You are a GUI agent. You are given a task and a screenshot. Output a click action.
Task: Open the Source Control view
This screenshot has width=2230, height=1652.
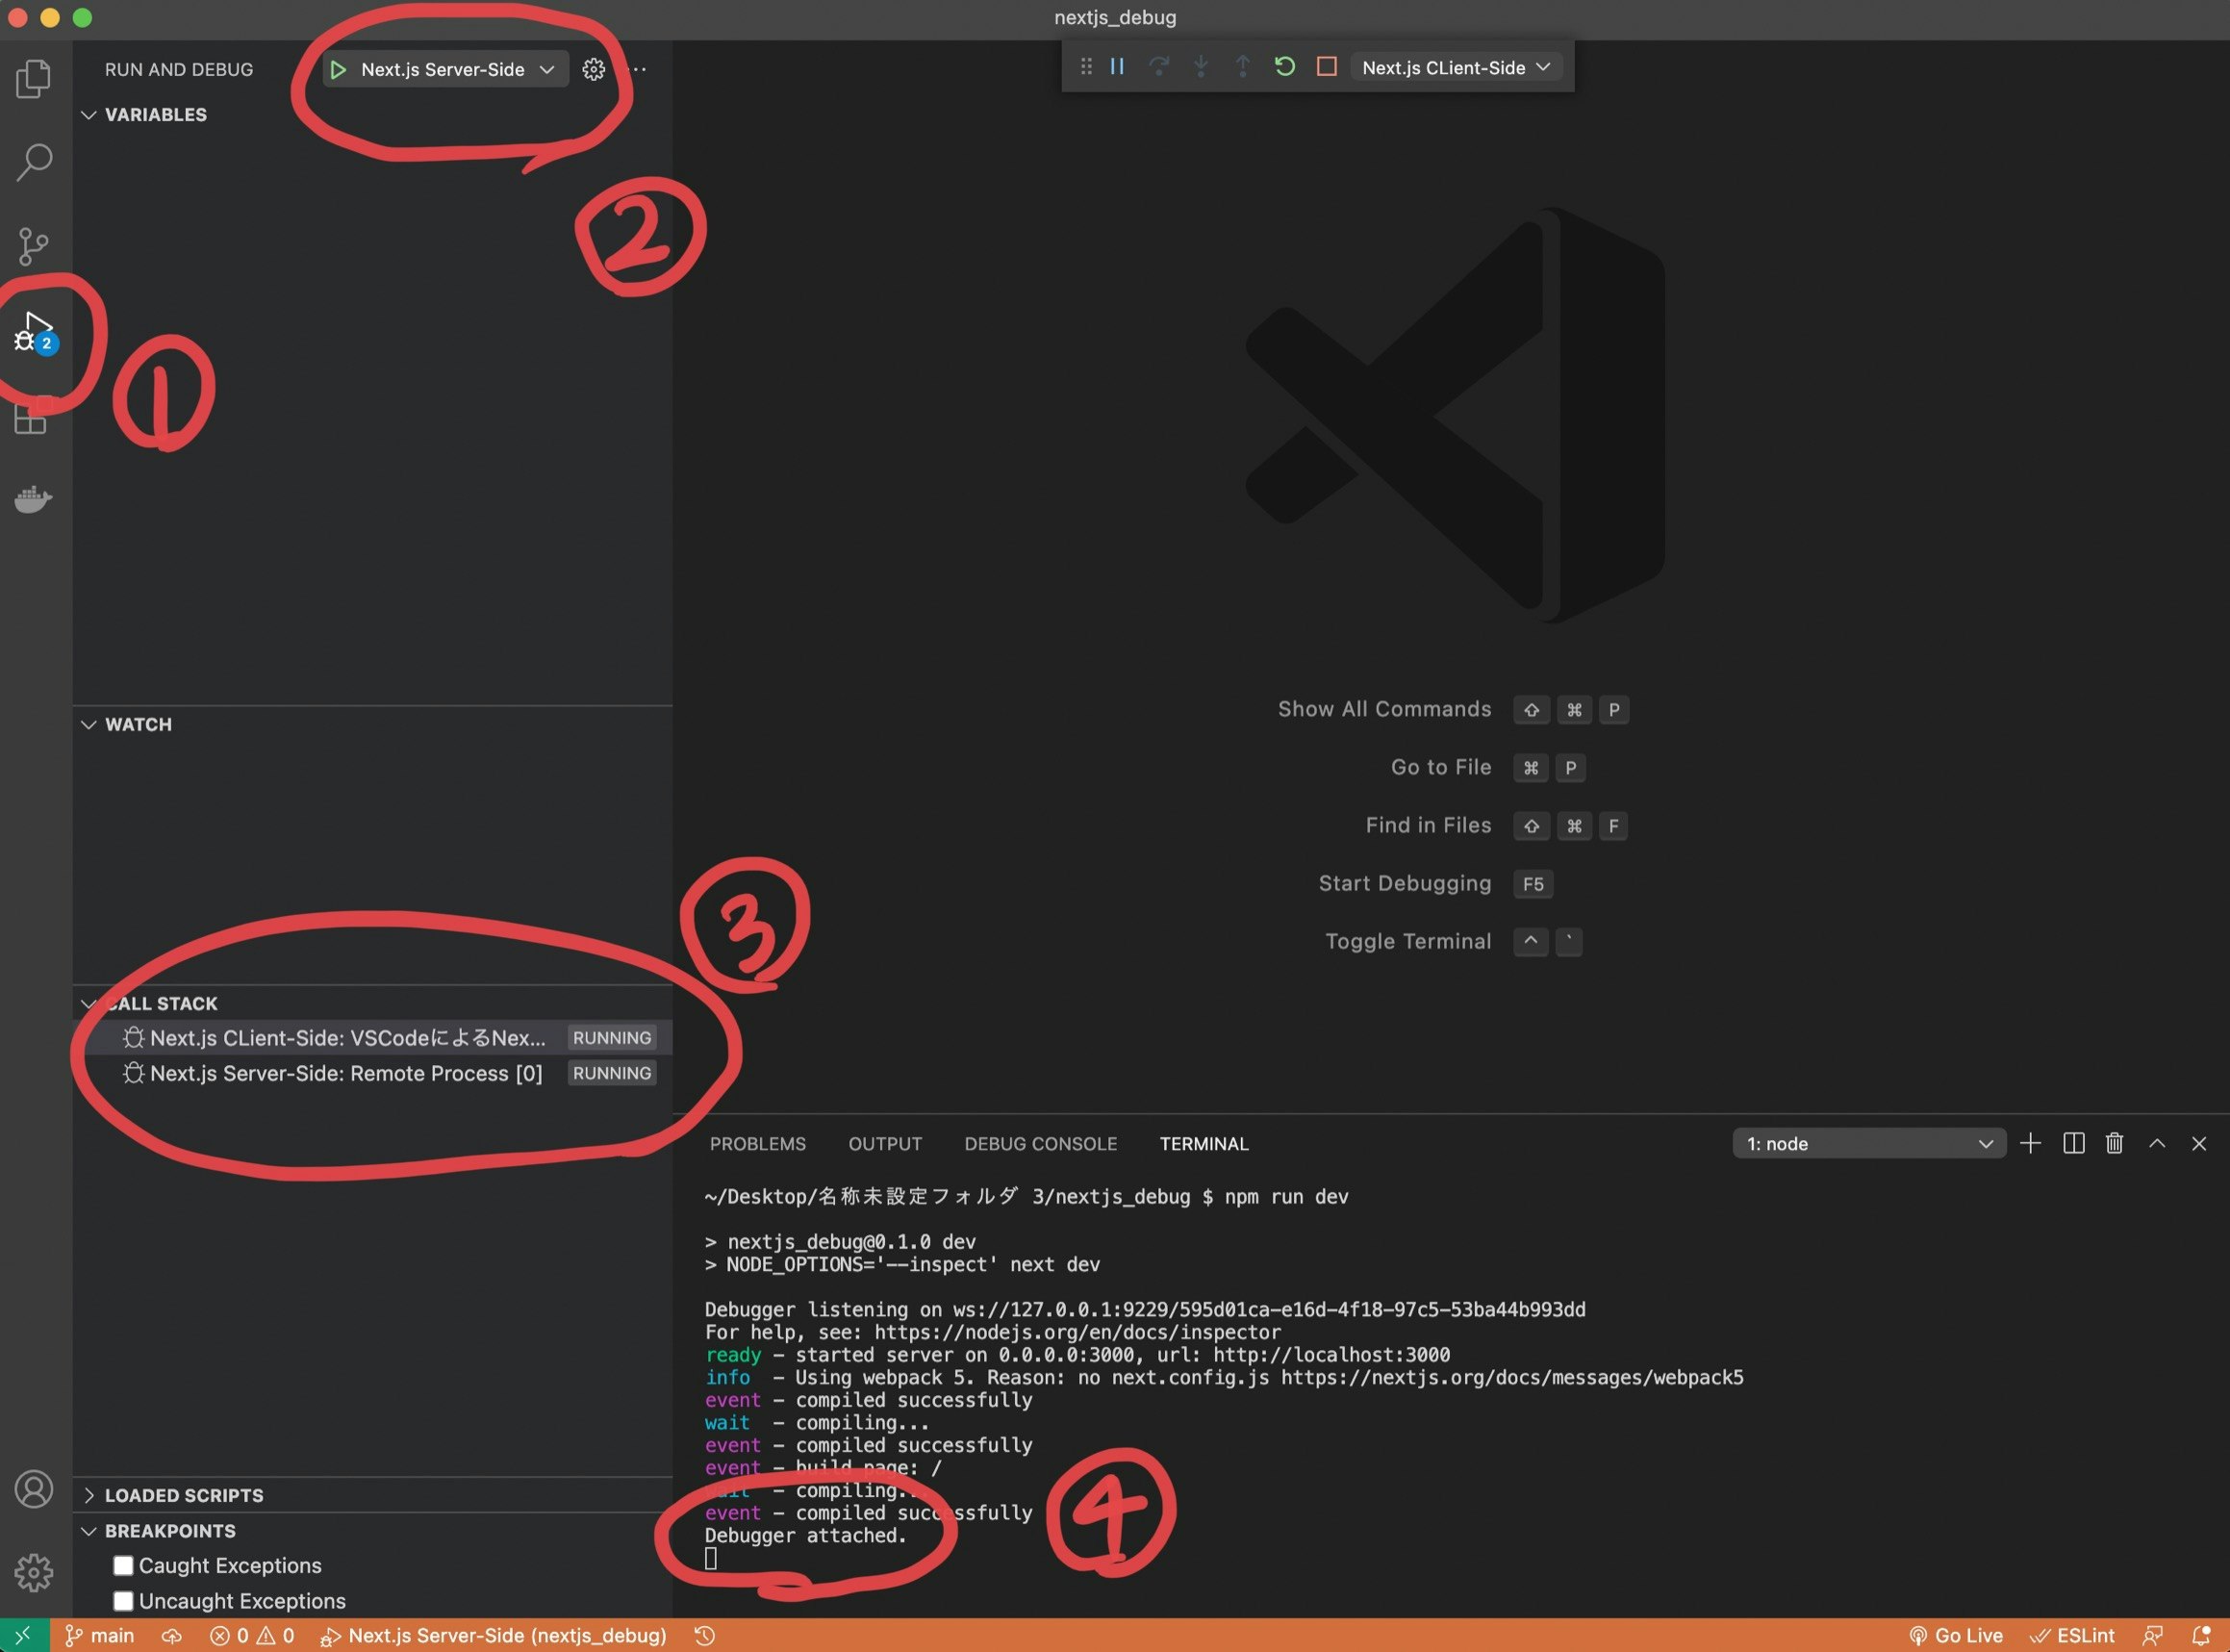tap(34, 245)
